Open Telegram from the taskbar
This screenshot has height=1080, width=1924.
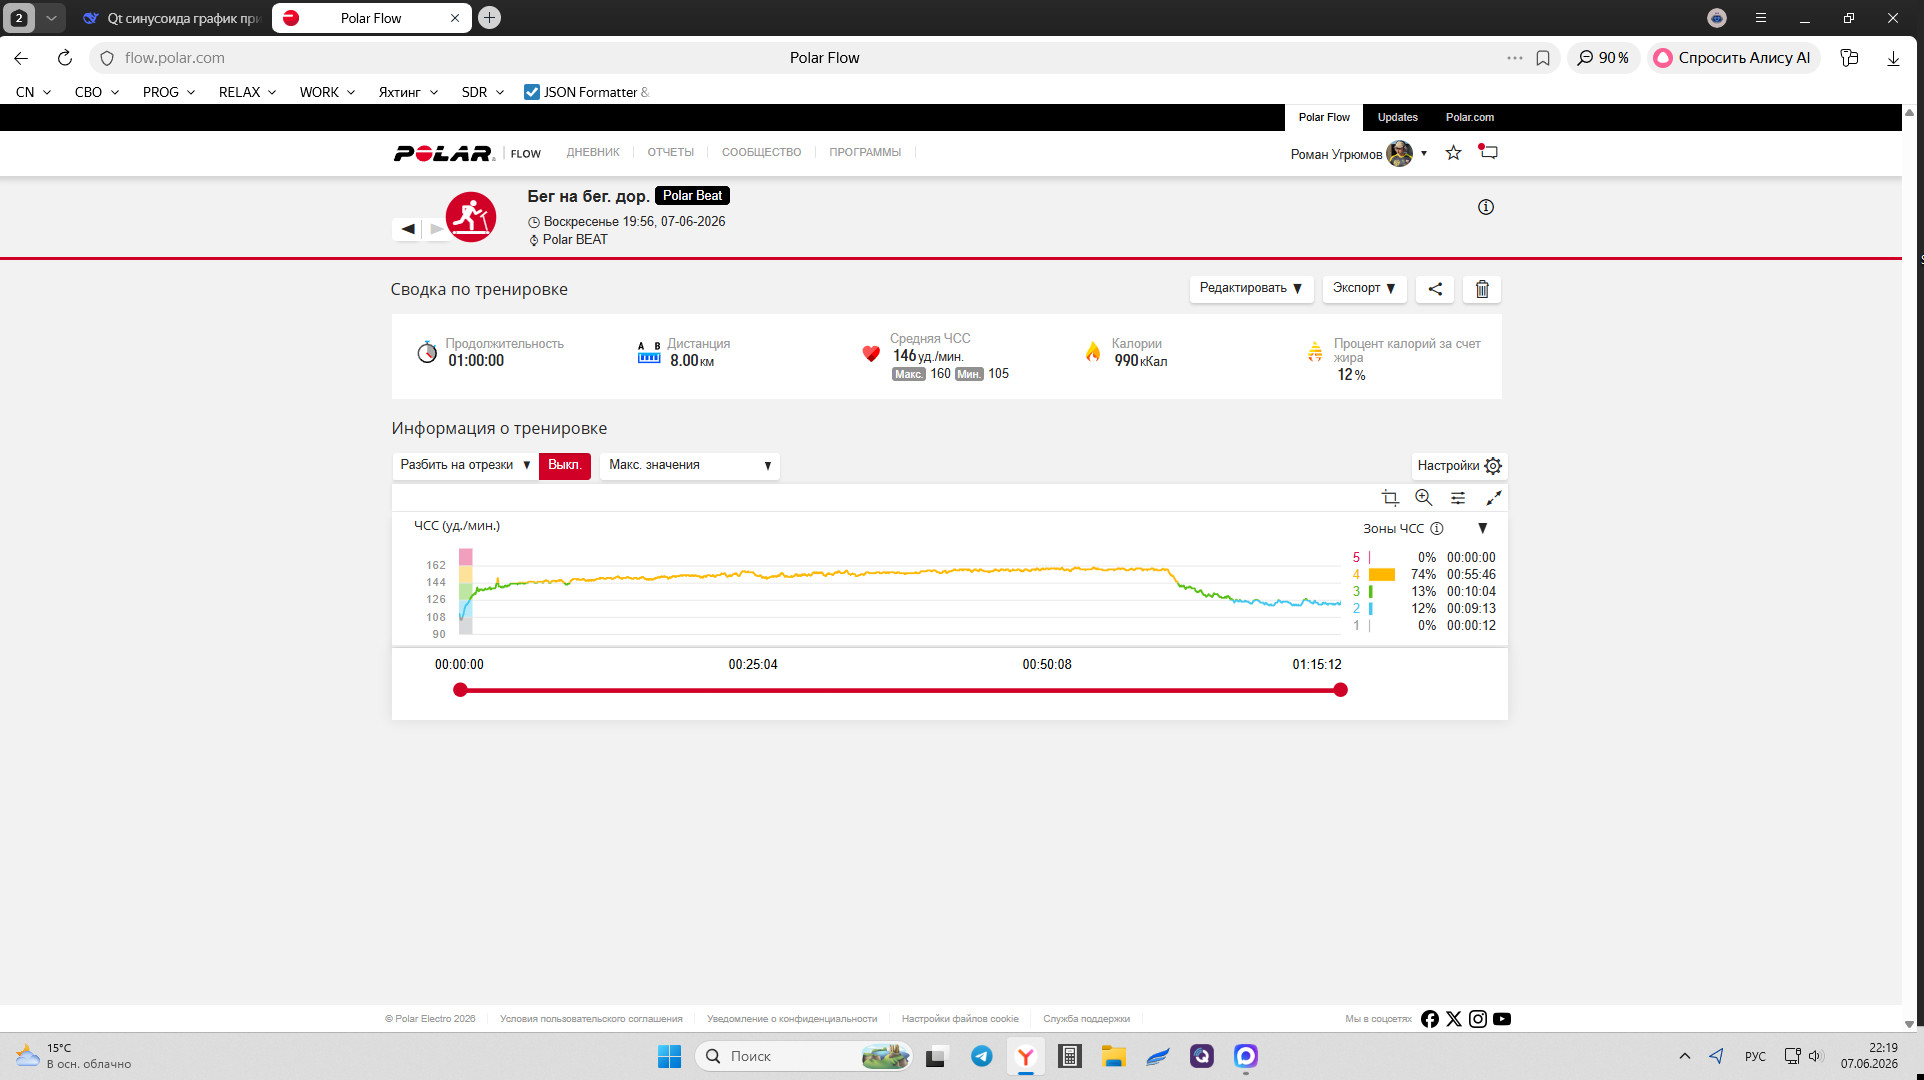982,1056
